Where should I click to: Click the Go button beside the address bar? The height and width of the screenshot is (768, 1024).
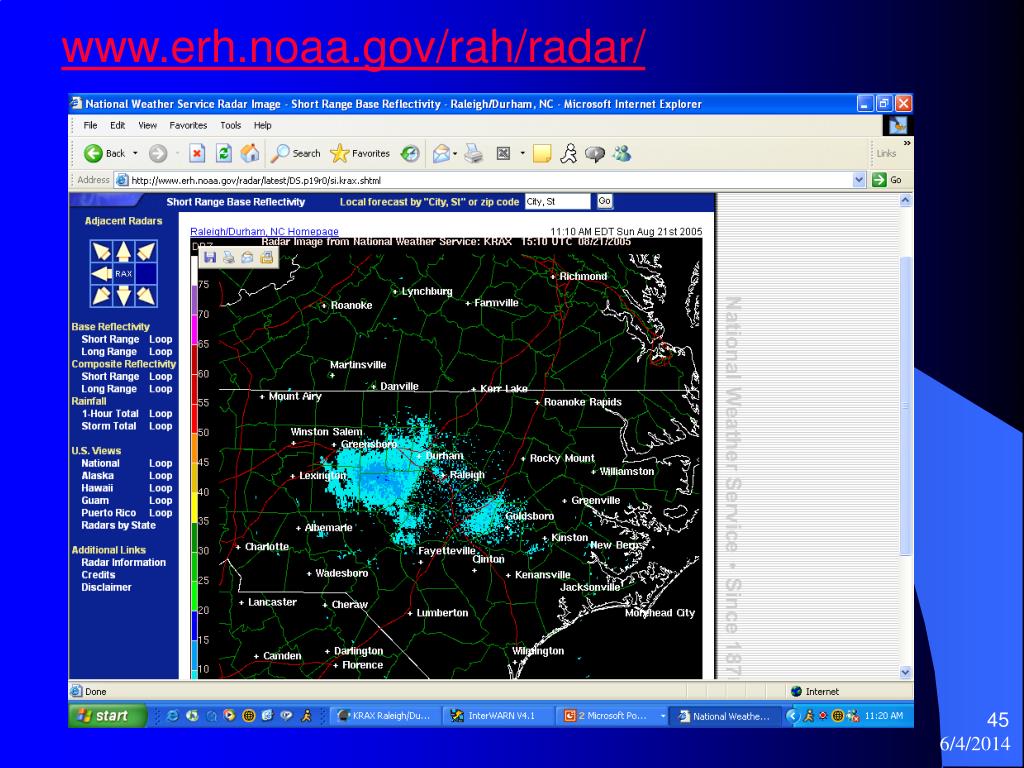[888, 180]
